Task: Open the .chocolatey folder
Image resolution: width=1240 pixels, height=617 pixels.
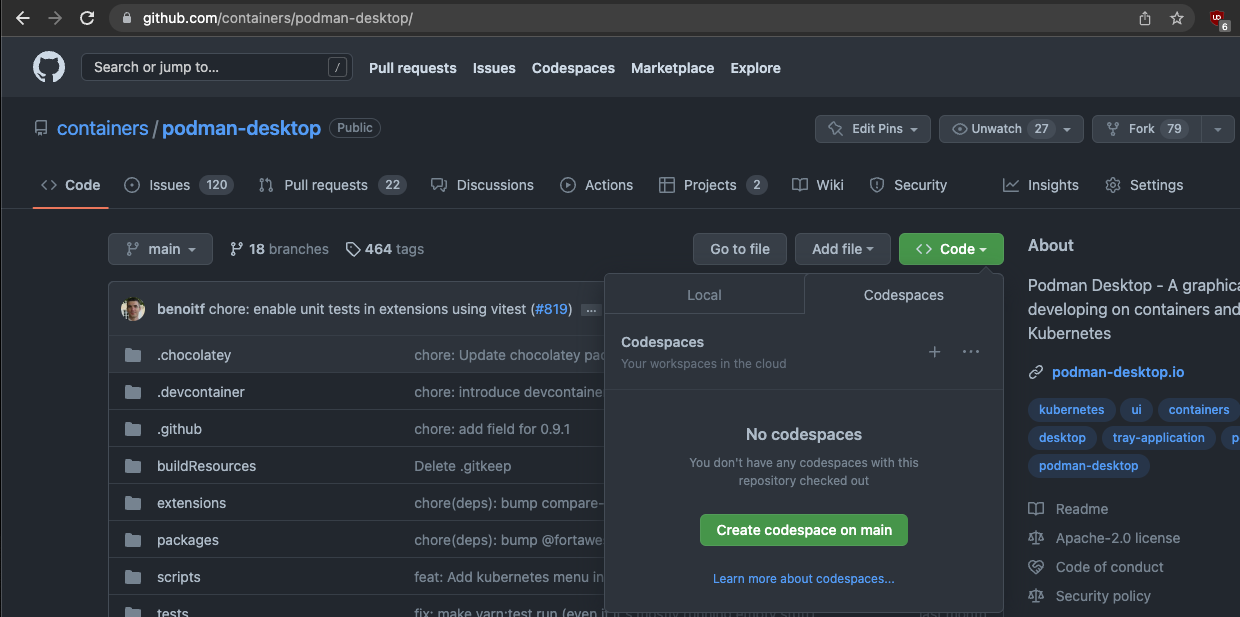Action: pos(194,355)
